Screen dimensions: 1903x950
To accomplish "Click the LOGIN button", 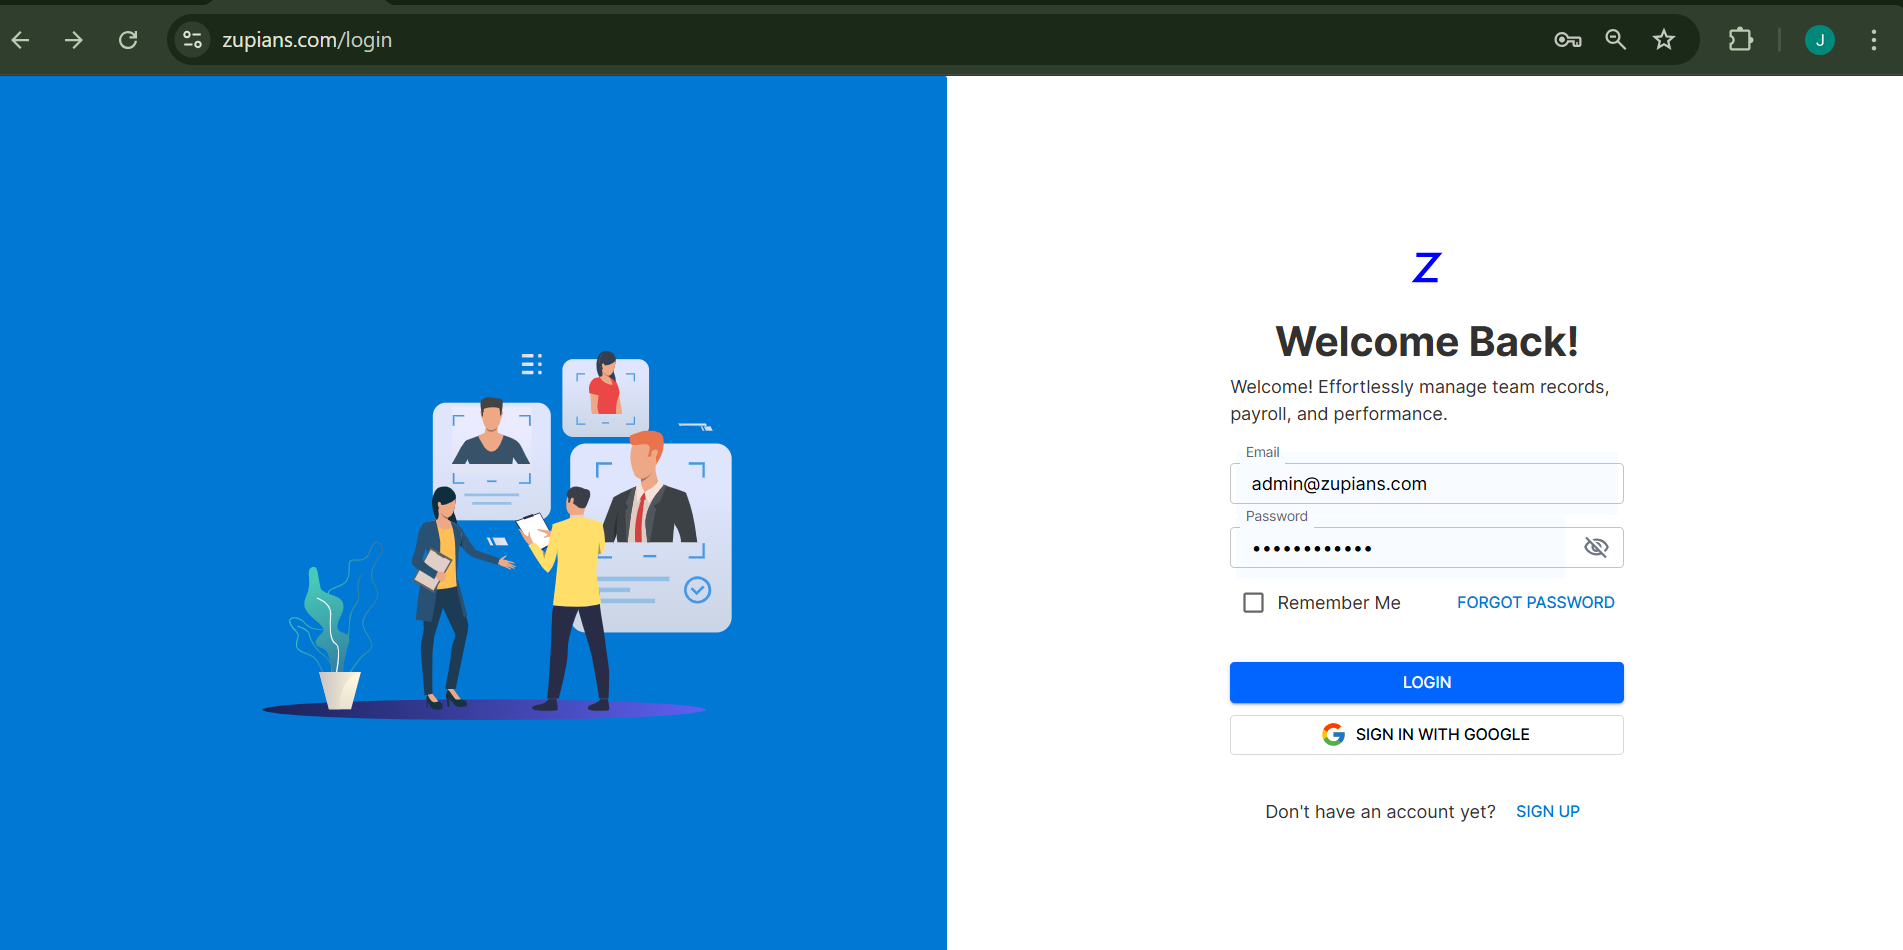I will pos(1426,682).
